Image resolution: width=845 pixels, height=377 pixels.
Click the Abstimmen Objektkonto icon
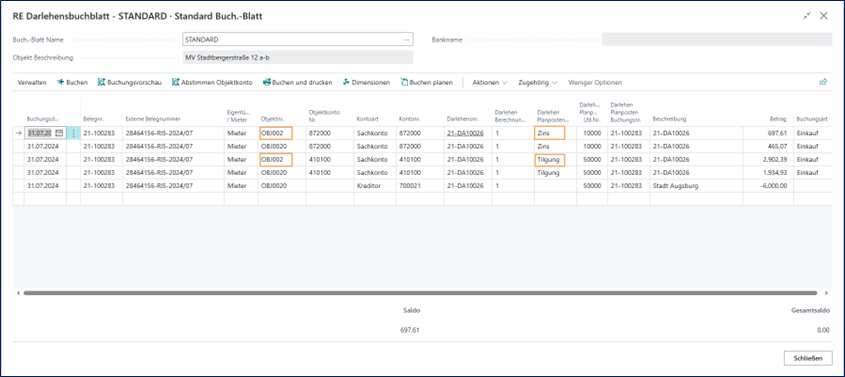[x=175, y=82]
